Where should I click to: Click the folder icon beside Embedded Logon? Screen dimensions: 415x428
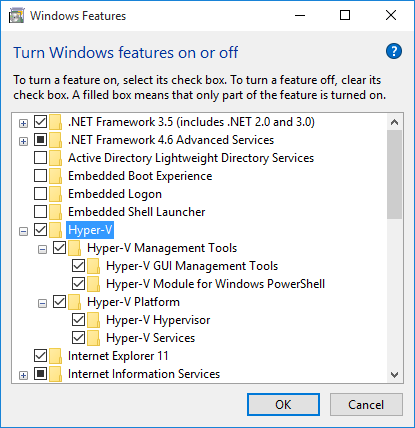(x=56, y=194)
